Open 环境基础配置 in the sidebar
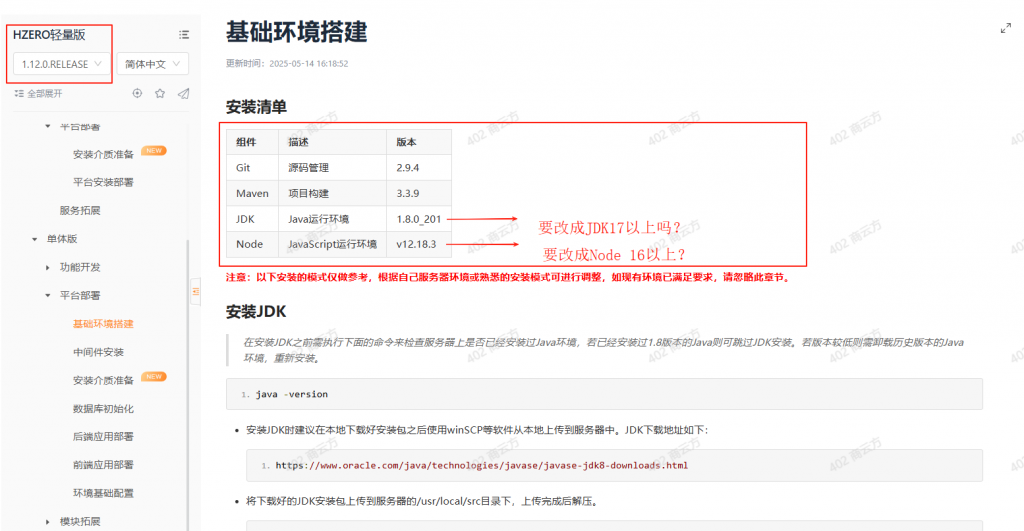 [103, 493]
